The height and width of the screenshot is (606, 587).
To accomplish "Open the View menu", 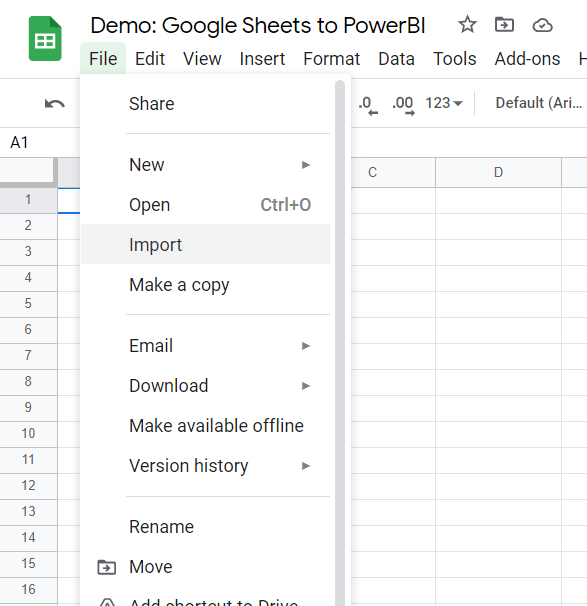I will [x=202, y=59].
